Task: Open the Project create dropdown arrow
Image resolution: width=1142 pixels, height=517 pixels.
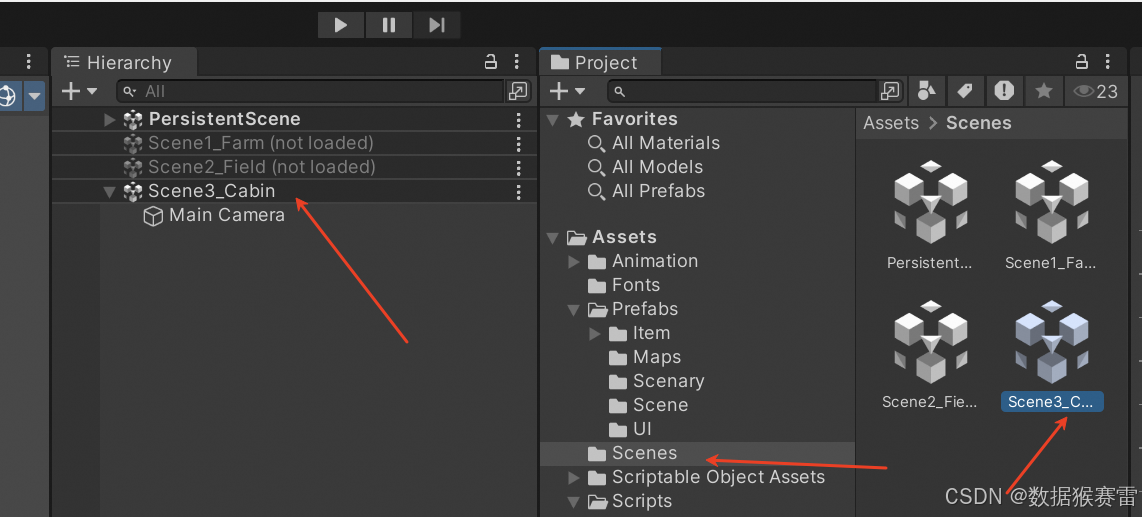Action: coord(580,91)
